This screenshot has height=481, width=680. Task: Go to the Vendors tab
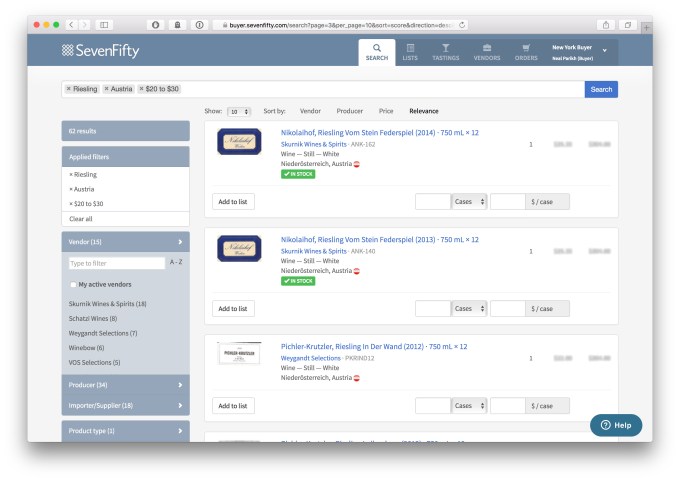click(x=487, y=52)
